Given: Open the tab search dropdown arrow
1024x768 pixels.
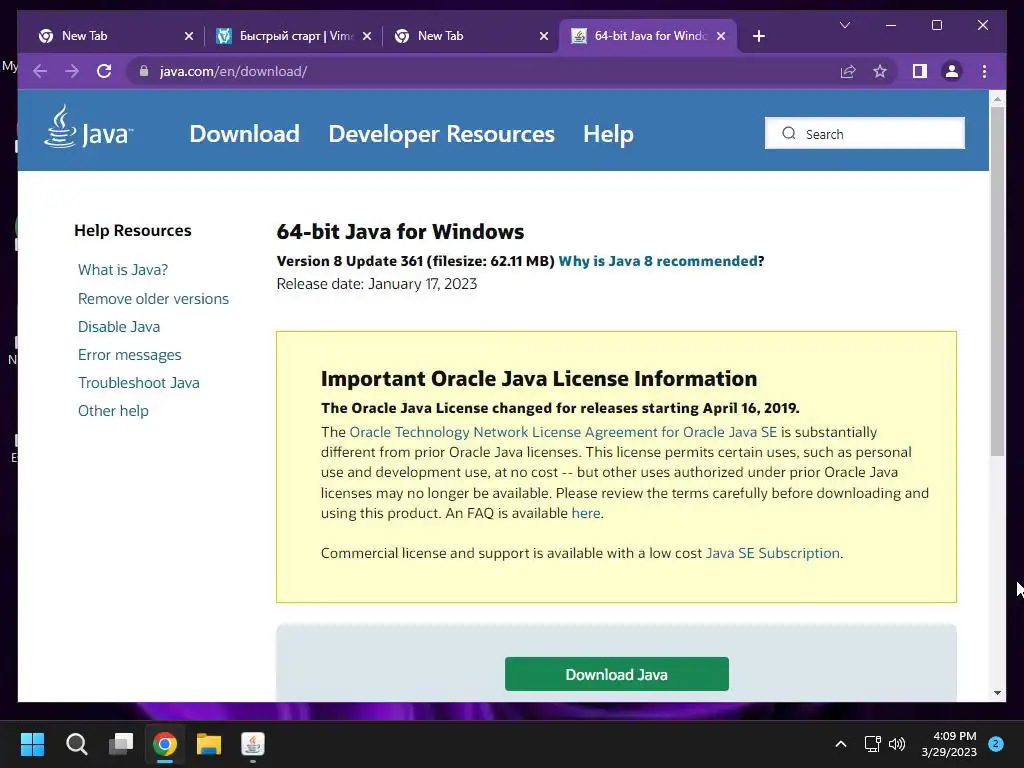Looking at the screenshot, I should point(844,25).
